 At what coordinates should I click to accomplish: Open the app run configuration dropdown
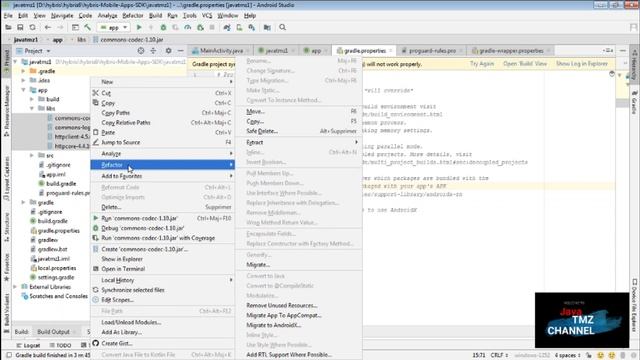[113, 27]
